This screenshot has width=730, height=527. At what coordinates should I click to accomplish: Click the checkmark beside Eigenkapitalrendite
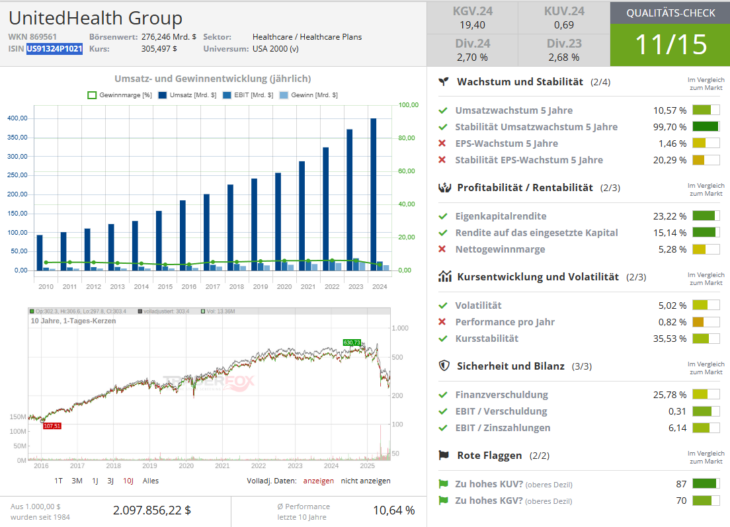443,216
